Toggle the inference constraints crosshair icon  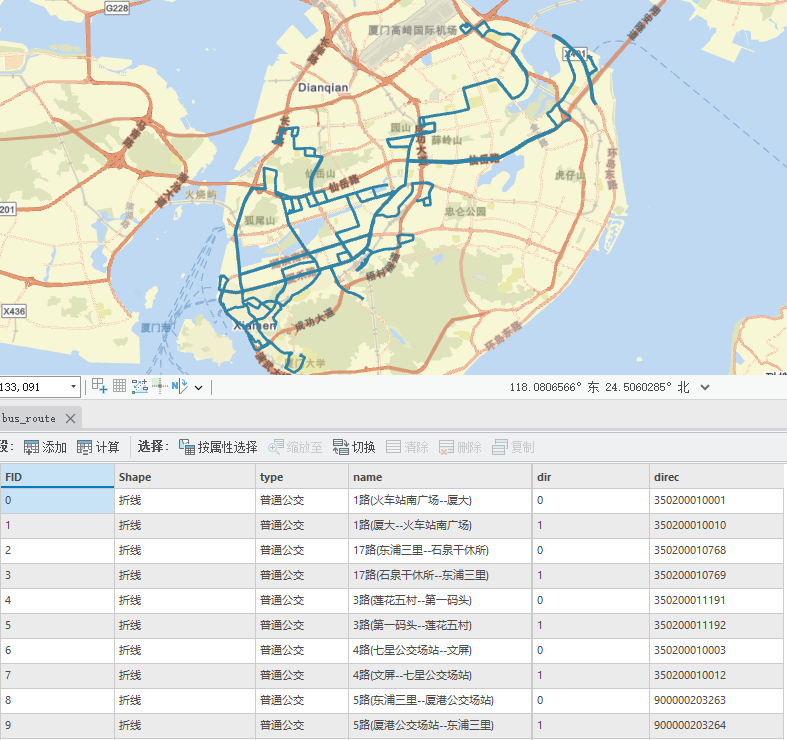coord(160,386)
